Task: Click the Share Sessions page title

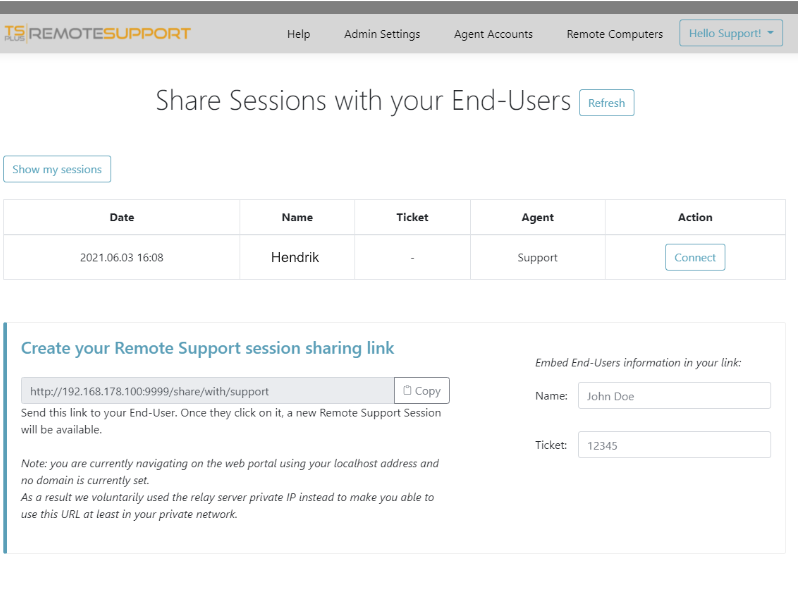Action: (363, 101)
